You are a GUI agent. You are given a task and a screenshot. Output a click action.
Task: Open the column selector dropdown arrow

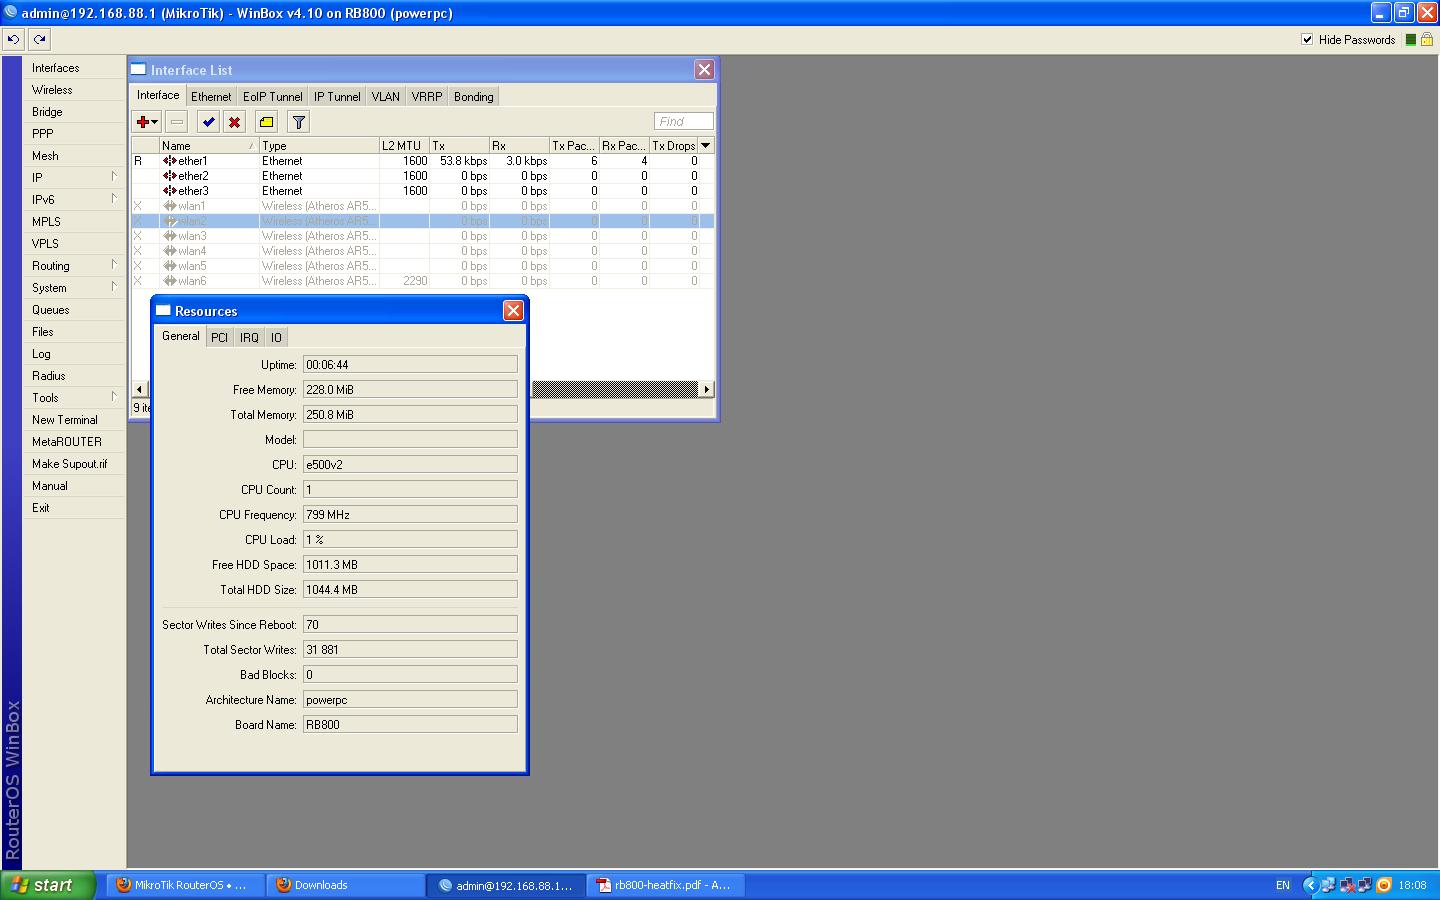point(705,145)
